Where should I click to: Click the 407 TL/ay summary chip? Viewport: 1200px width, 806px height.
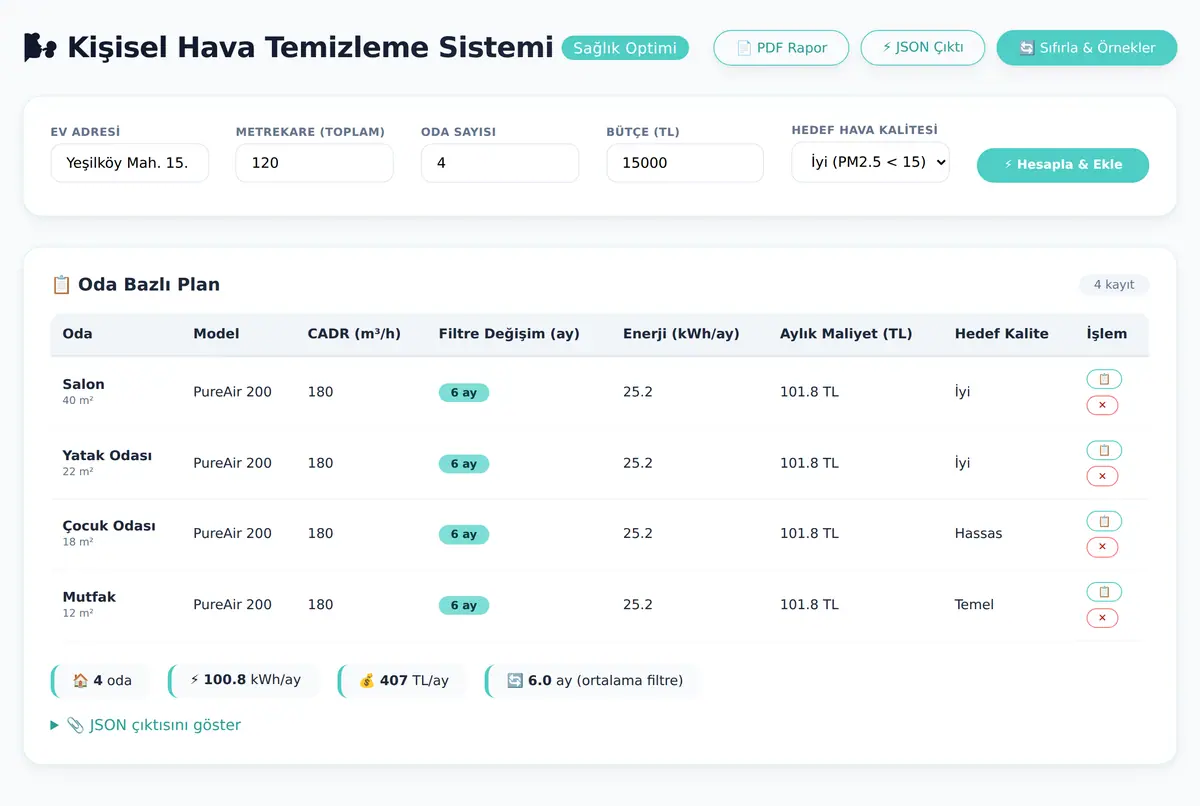tap(403, 681)
